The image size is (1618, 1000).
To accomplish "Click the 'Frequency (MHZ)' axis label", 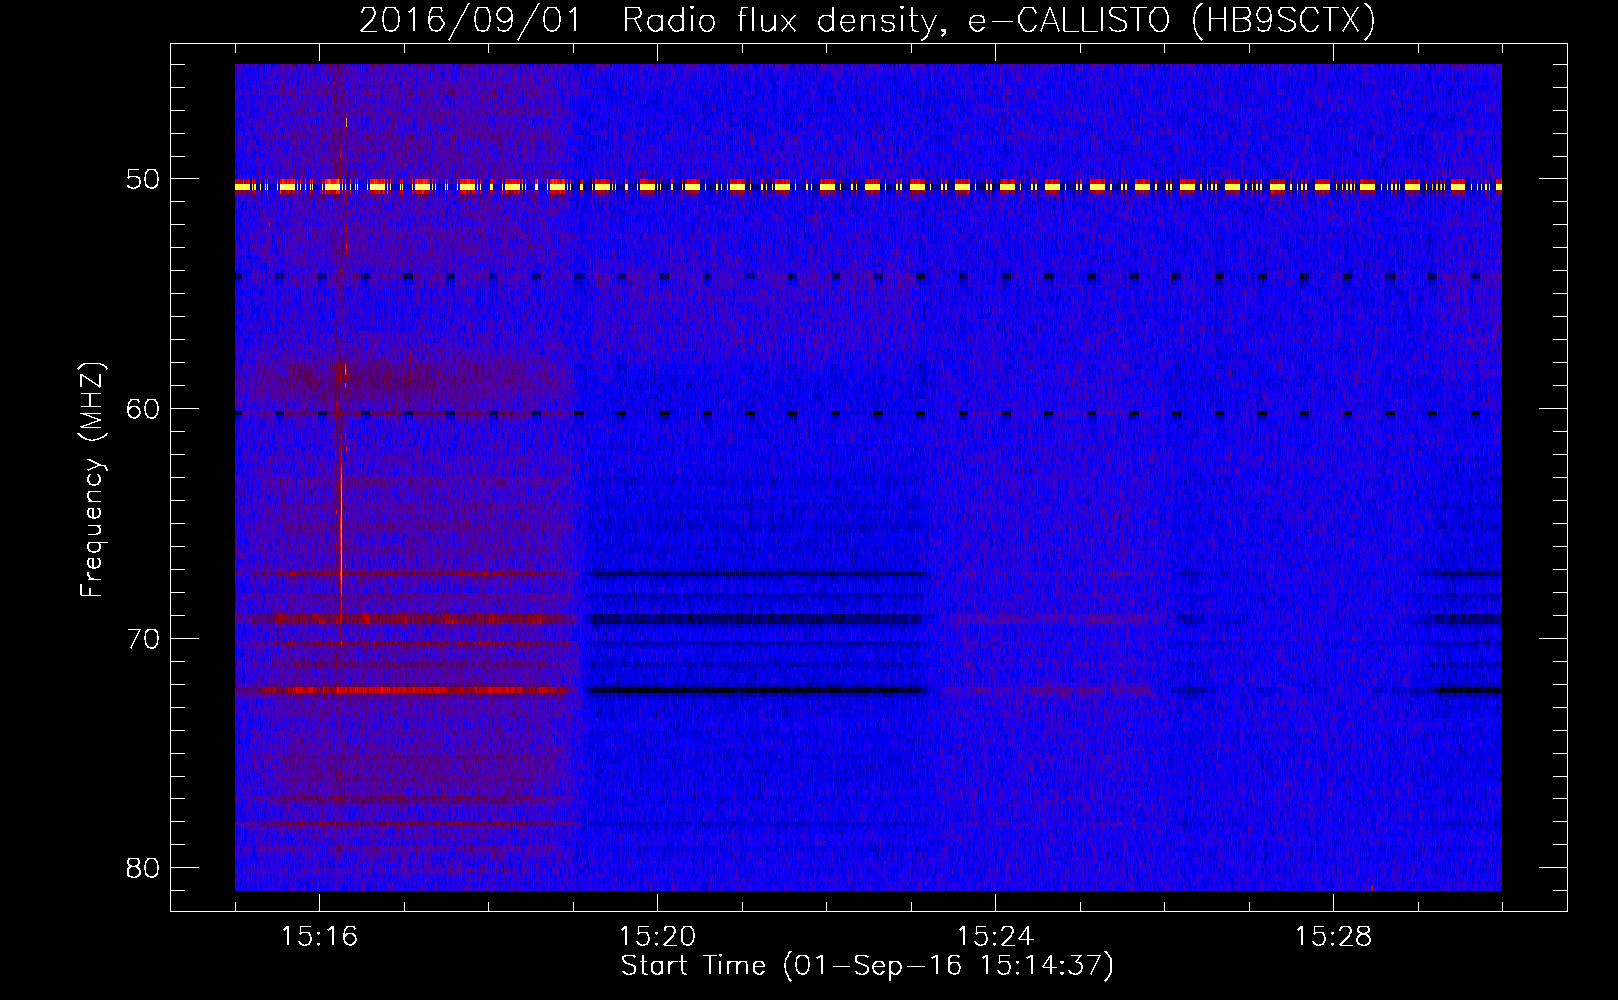I will pos(92,480).
